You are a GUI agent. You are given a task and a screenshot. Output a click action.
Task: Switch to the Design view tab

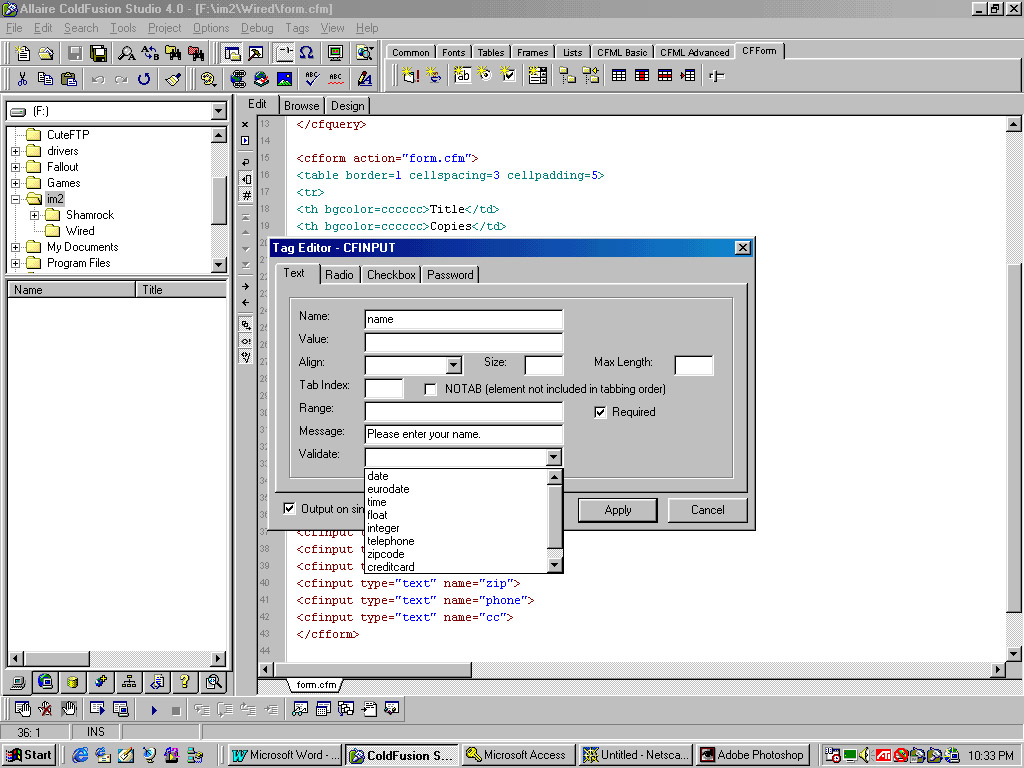[x=347, y=106]
